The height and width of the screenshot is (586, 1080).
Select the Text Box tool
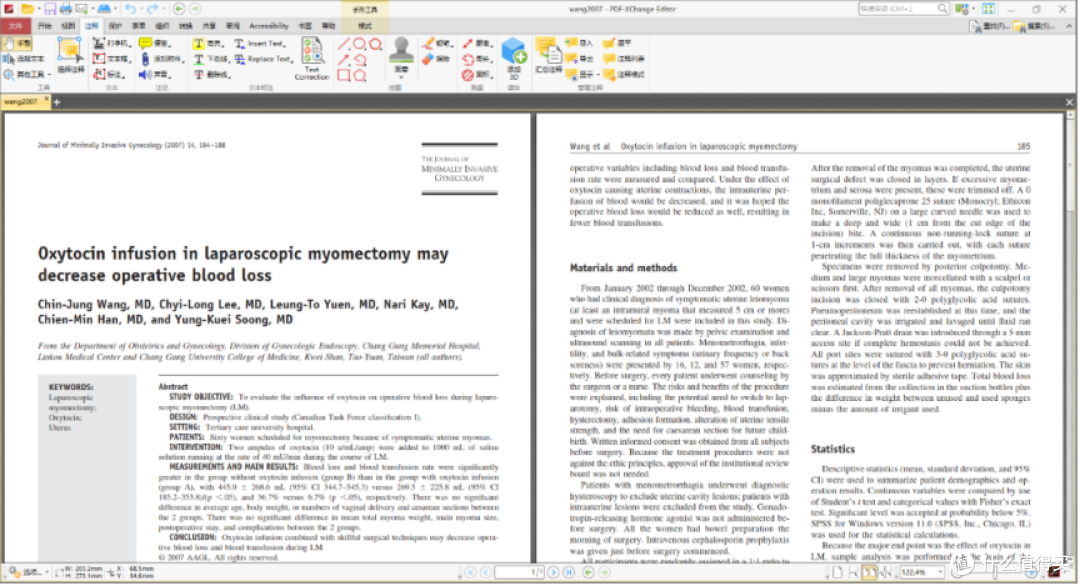pos(110,59)
